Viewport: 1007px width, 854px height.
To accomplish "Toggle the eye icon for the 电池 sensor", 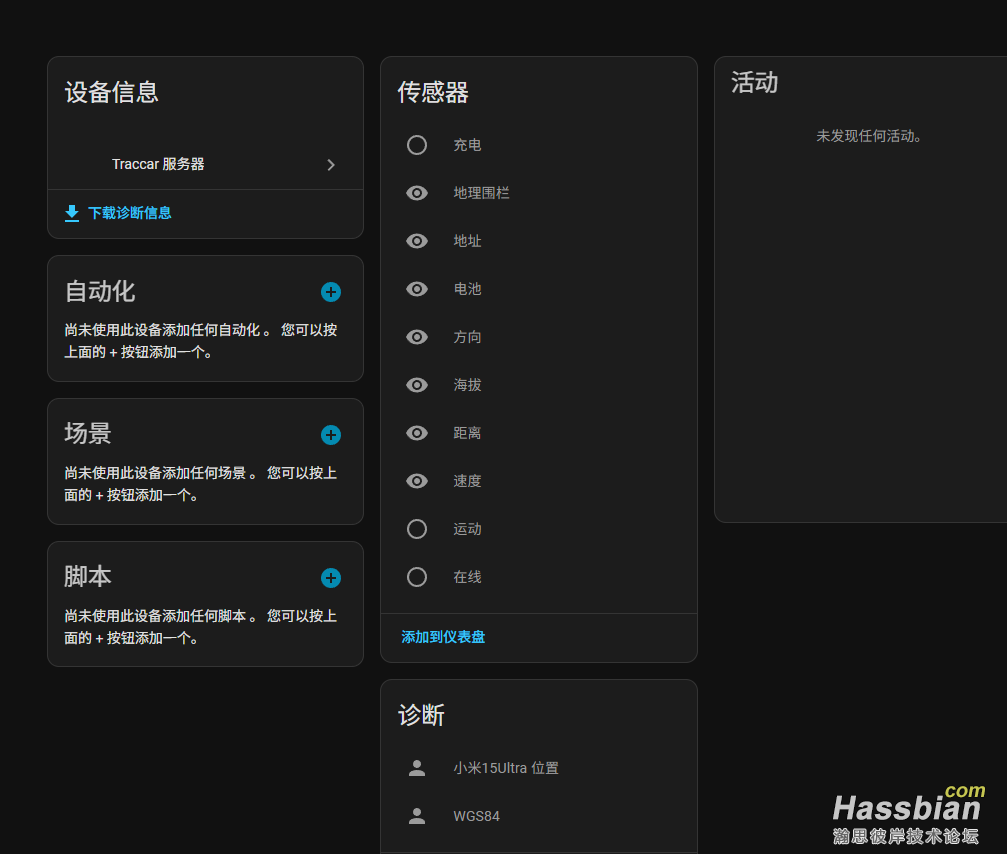I will pos(416,288).
